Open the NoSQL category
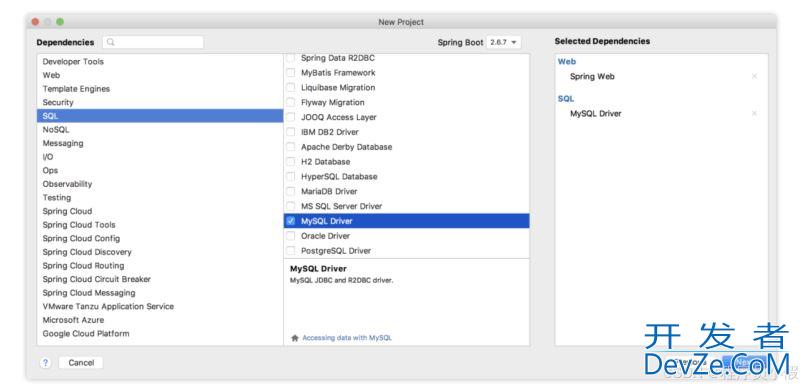The width and height of the screenshot is (800, 386). [160, 130]
